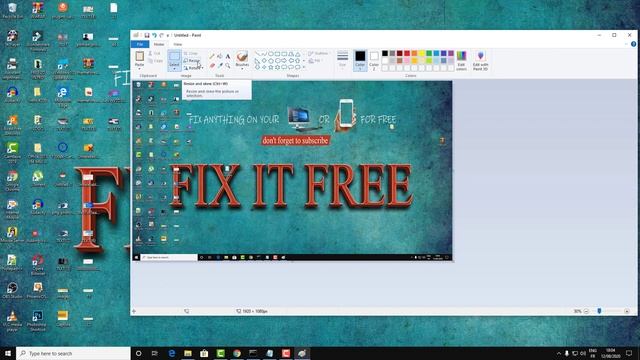Viewport: 640px width, 360px height.
Task: Collapse the ribbon with the arrow
Action: [627, 44]
